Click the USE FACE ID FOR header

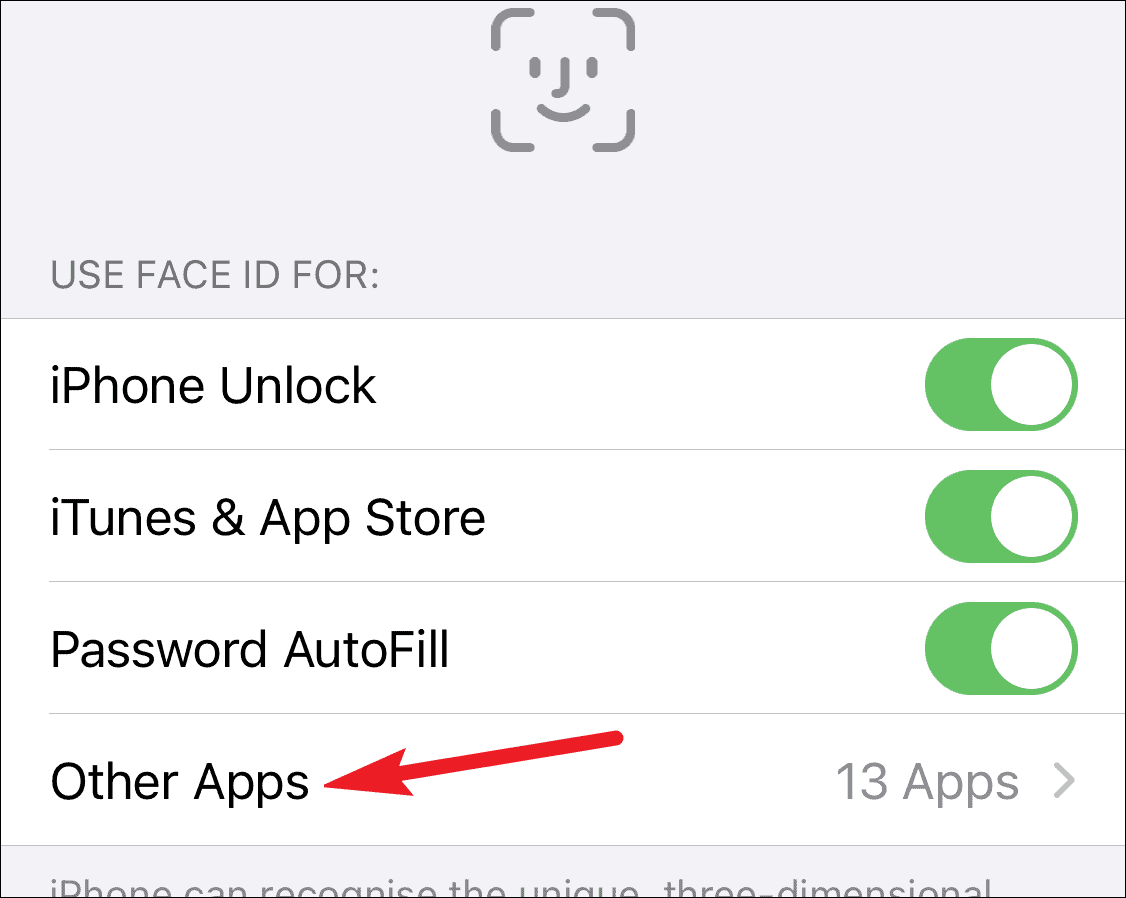pyautogui.click(x=215, y=275)
